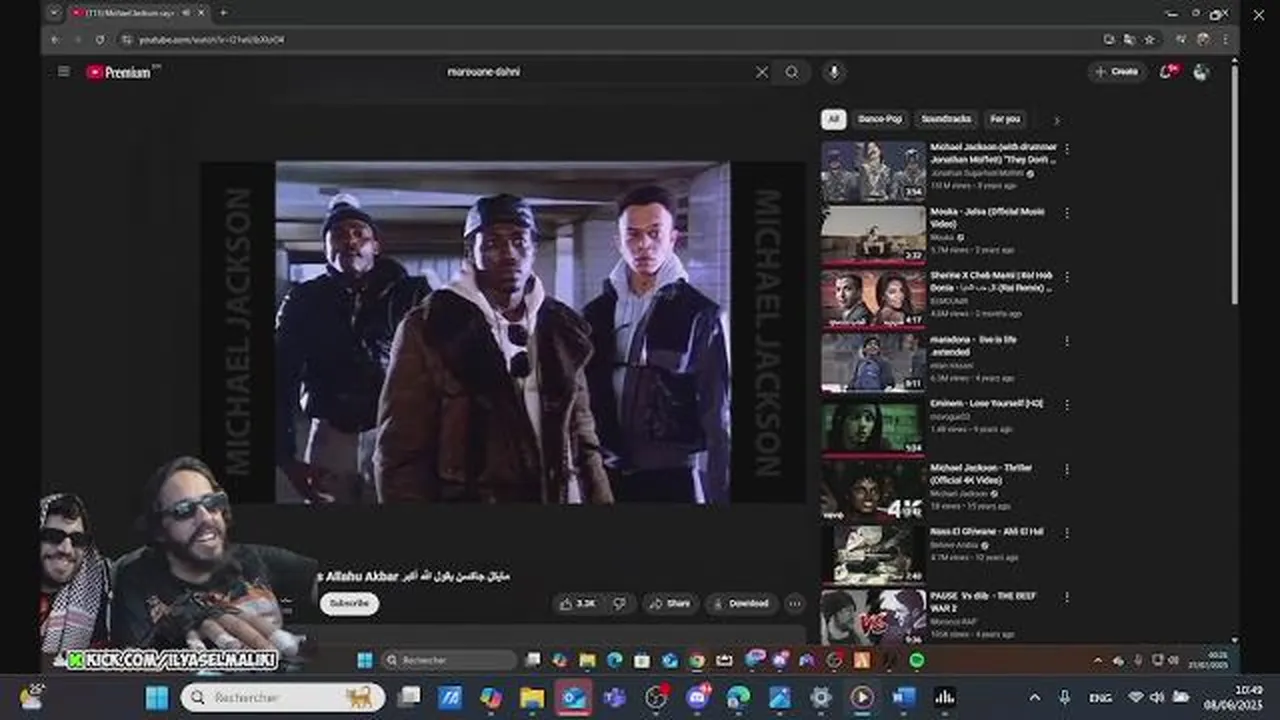Open Nass El Ghiwane video title
The width and height of the screenshot is (1280, 720).
(x=986, y=531)
